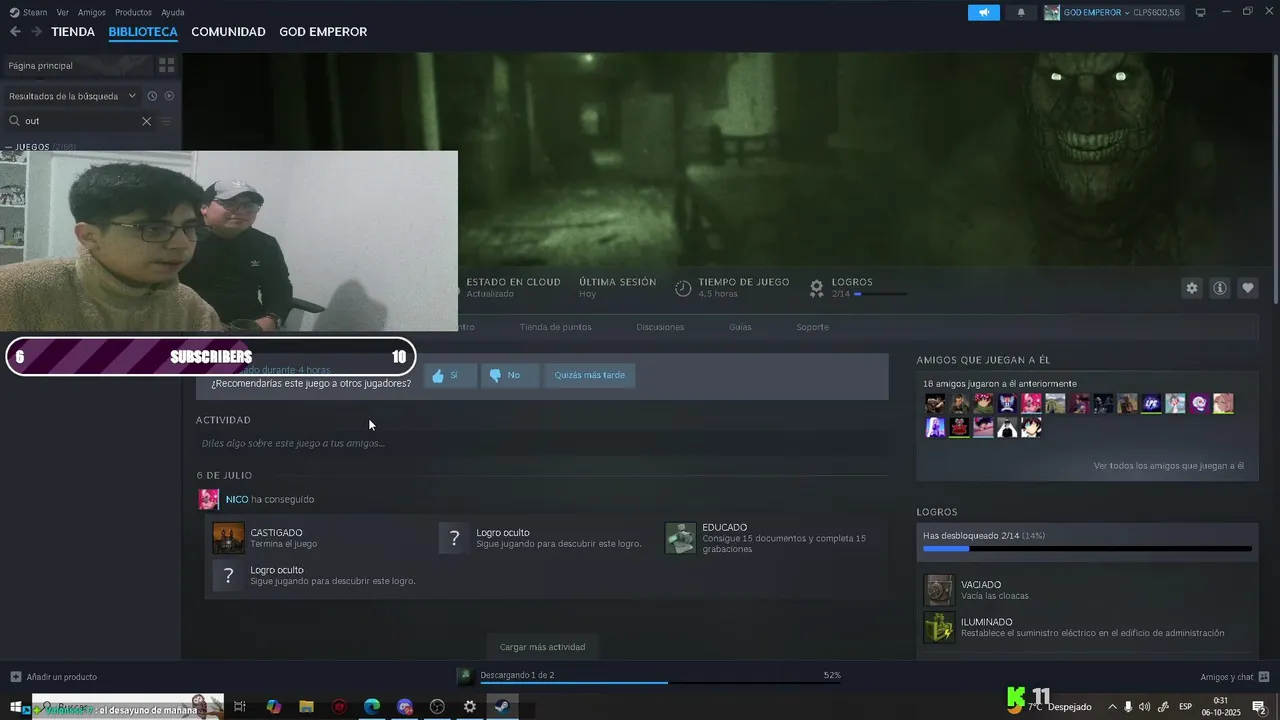Open the Ayuda menu
The width and height of the screenshot is (1280, 720).
coord(173,12)
